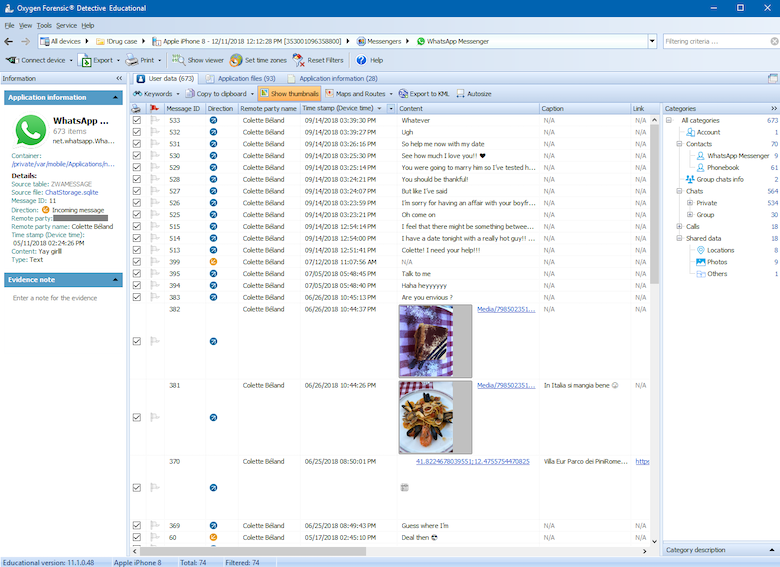Click the printer column header icon
The height and width of the screenshot is (567, 780).
point(136,108)
